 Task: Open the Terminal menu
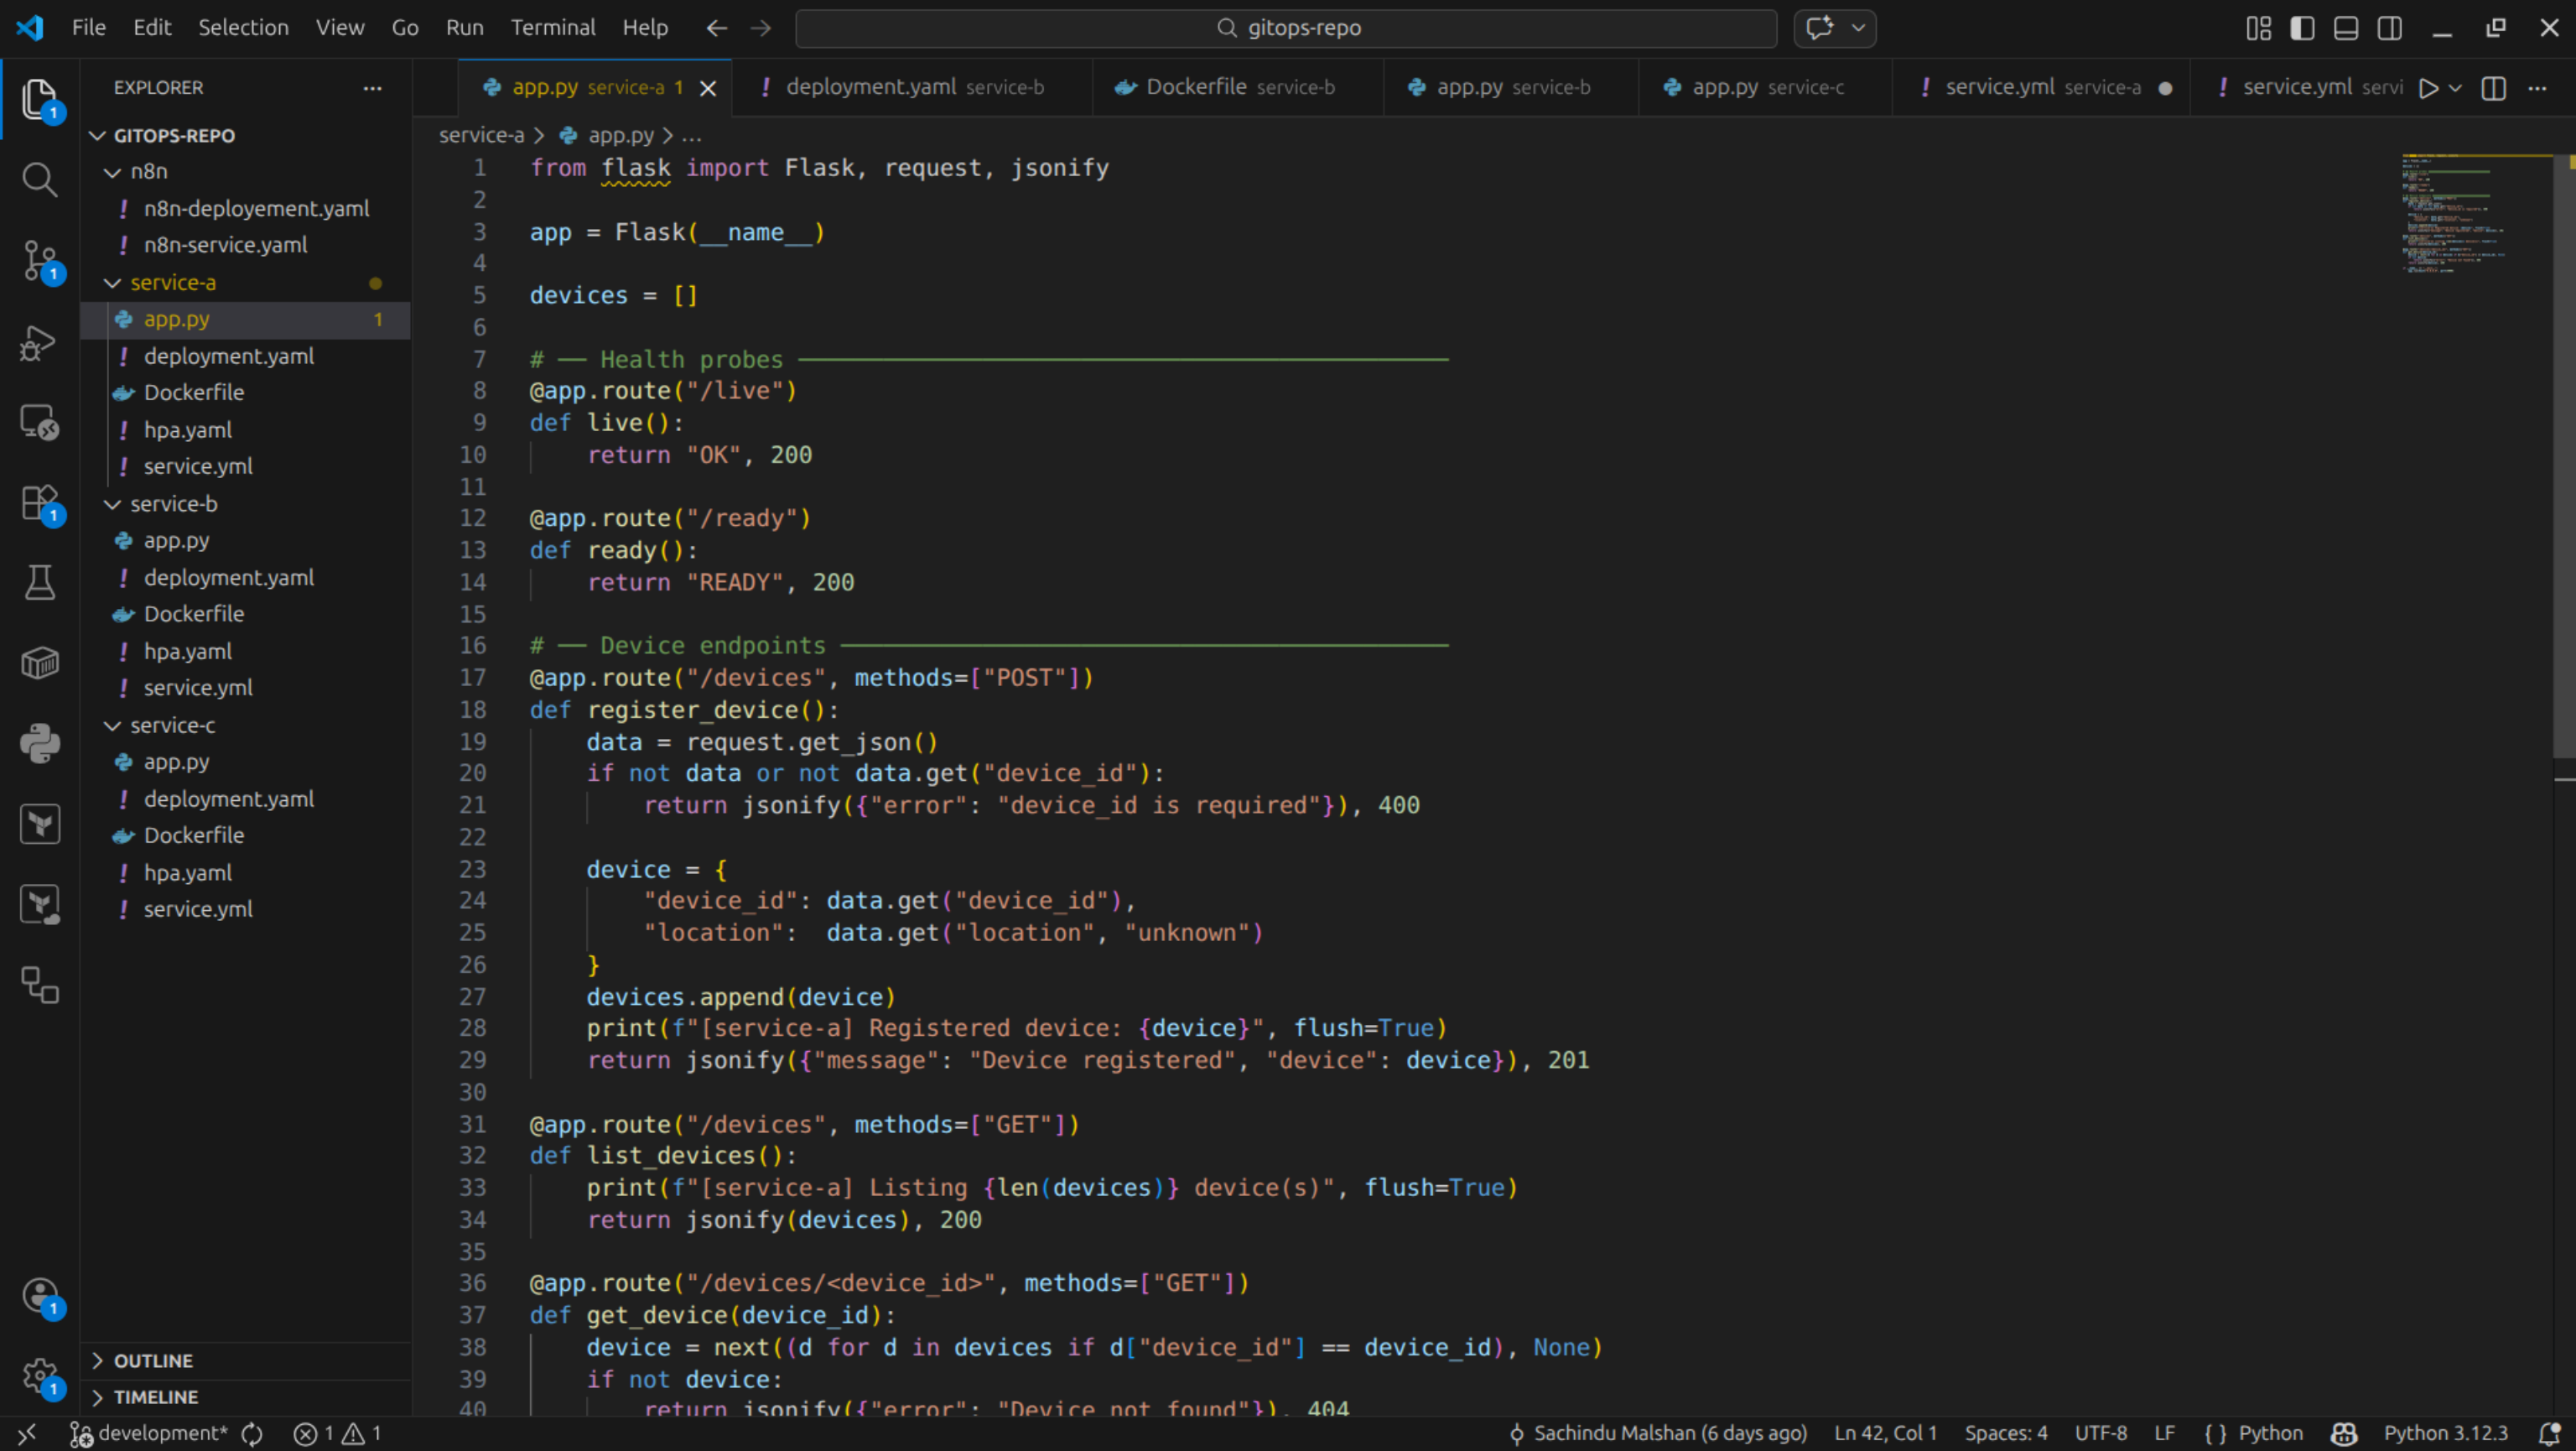[x=552, y=28]
